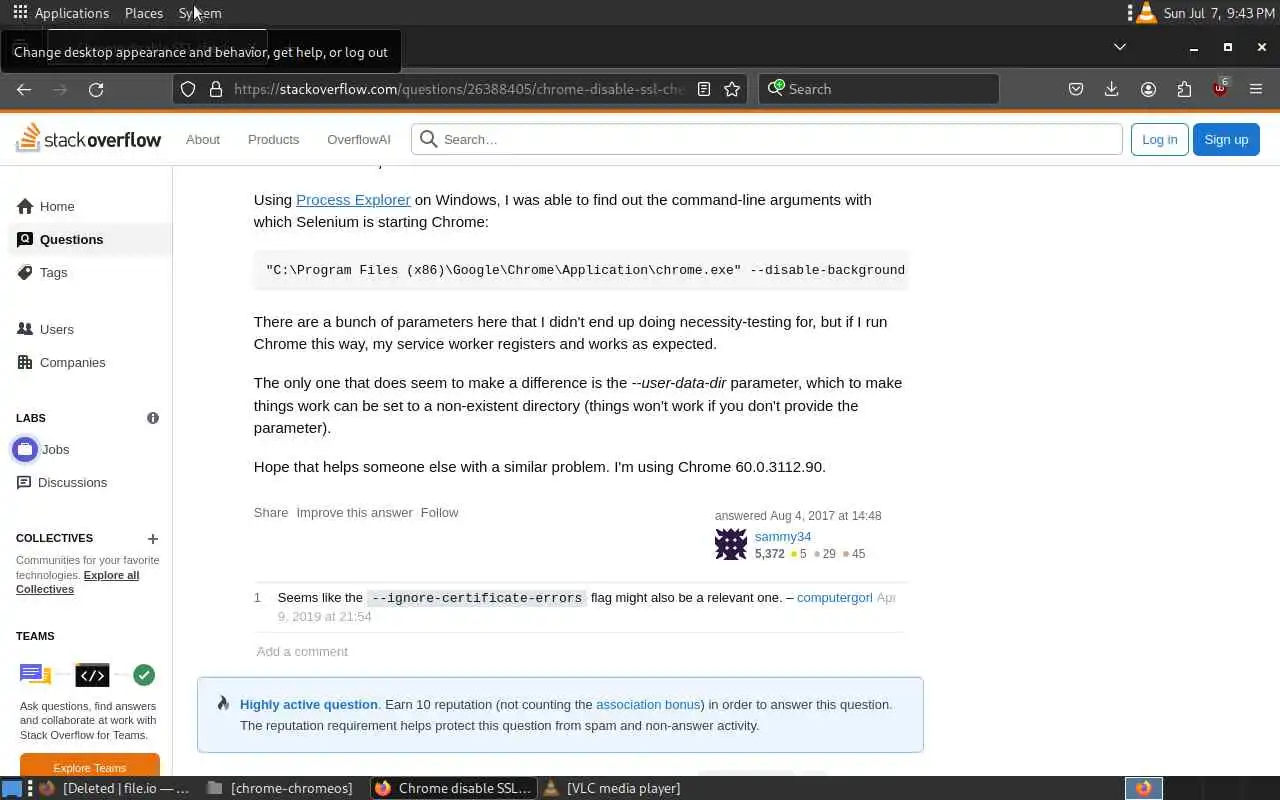Viewport: 1280px width, 800px height.
Task: Click Follow under the answer
Action: tap(439, 512)
